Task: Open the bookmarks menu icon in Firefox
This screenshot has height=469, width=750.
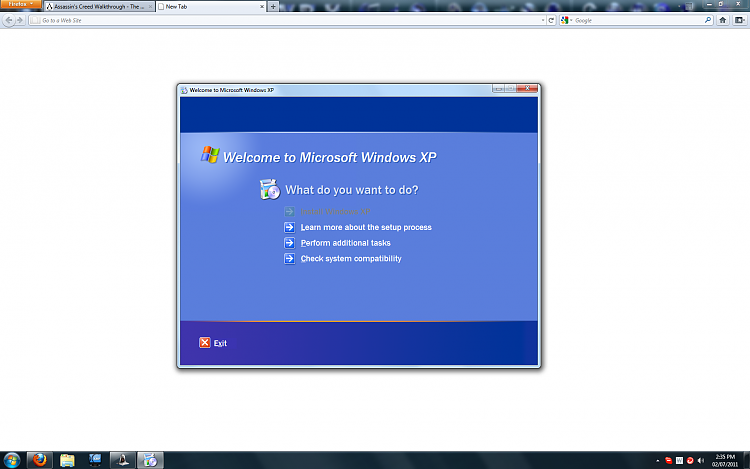Action: tap(739, 20)
